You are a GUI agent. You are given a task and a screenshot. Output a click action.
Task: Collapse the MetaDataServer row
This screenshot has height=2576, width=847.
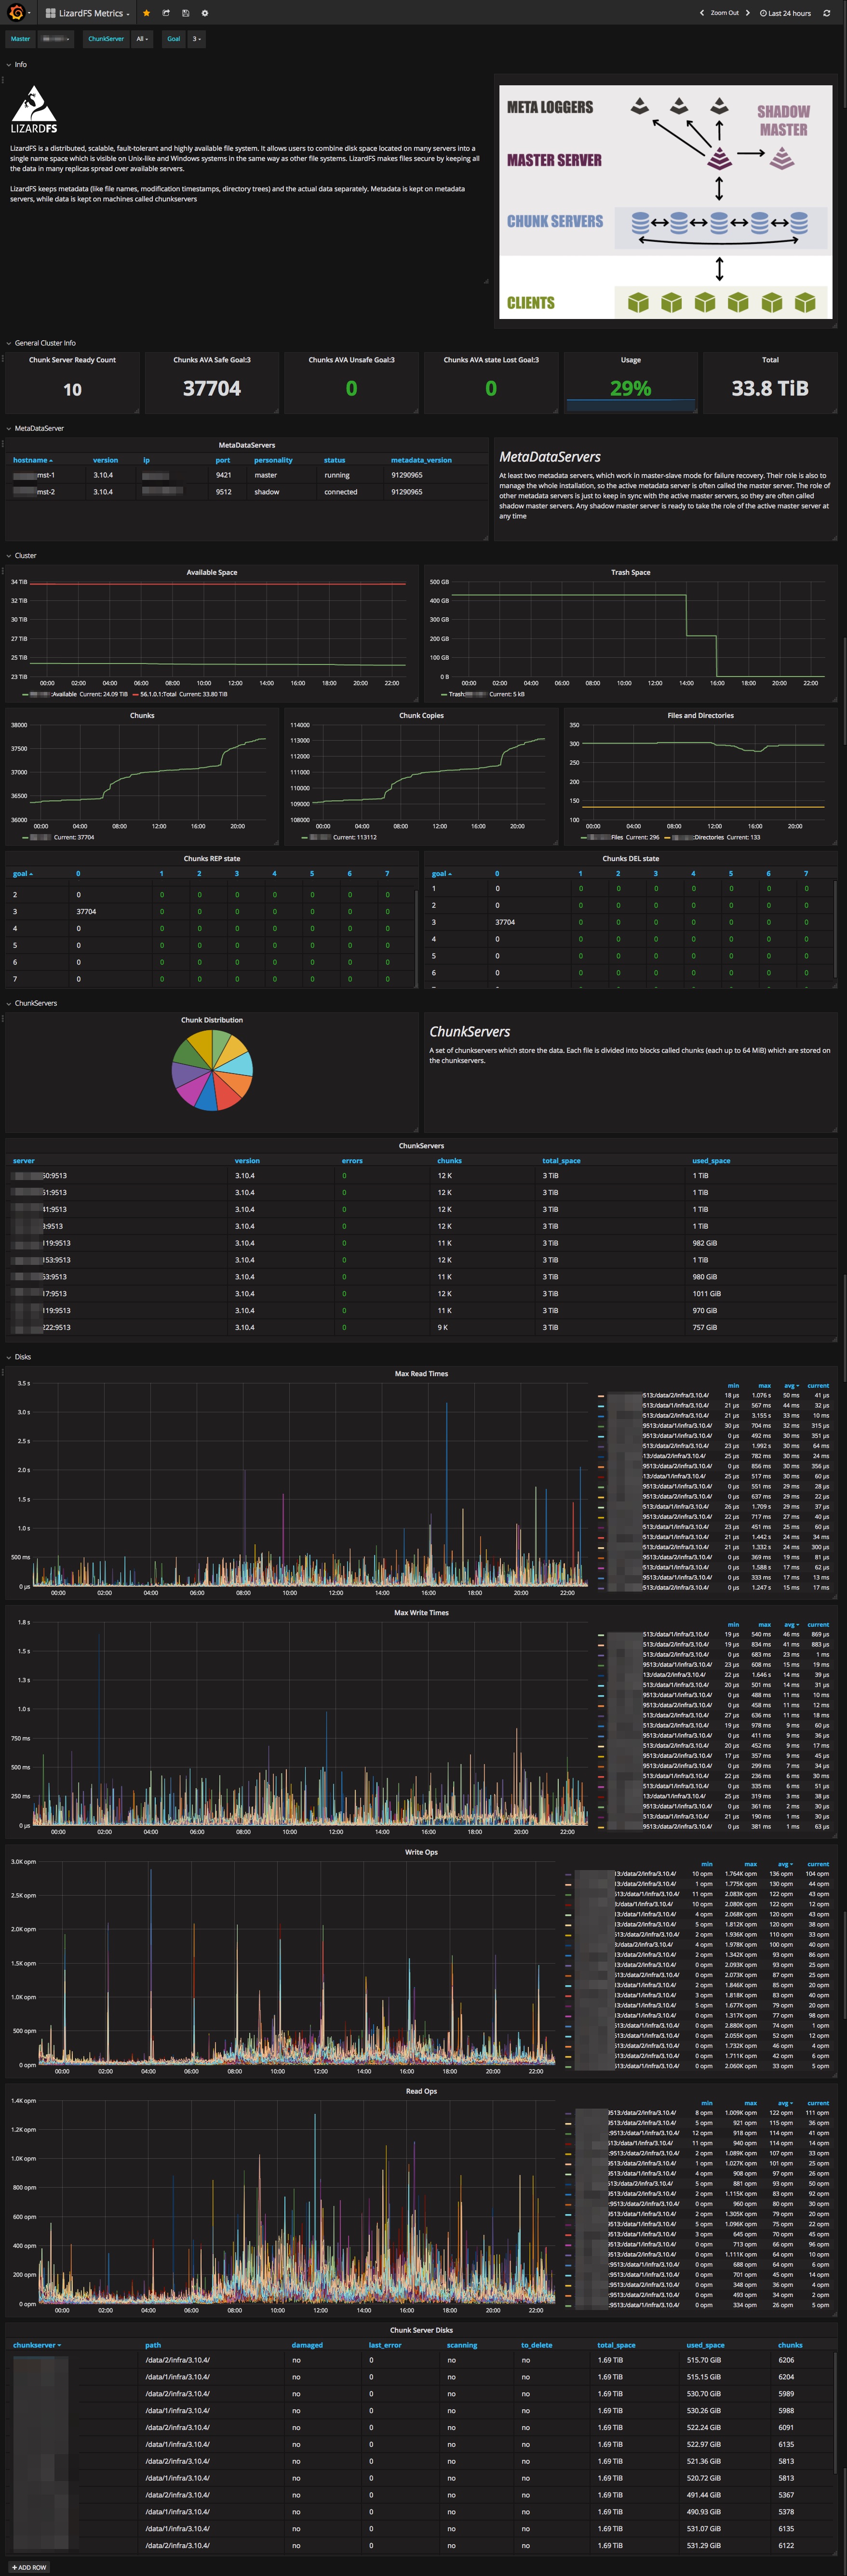coord(35,428)
